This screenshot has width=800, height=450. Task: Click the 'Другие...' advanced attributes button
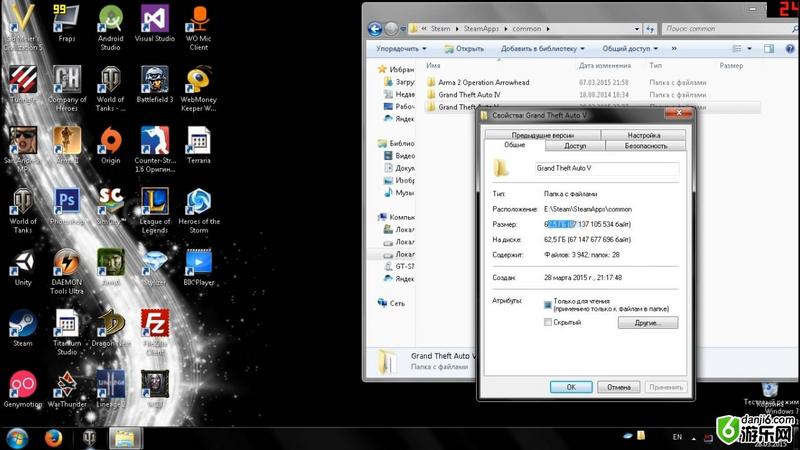[x=648, y=323]
